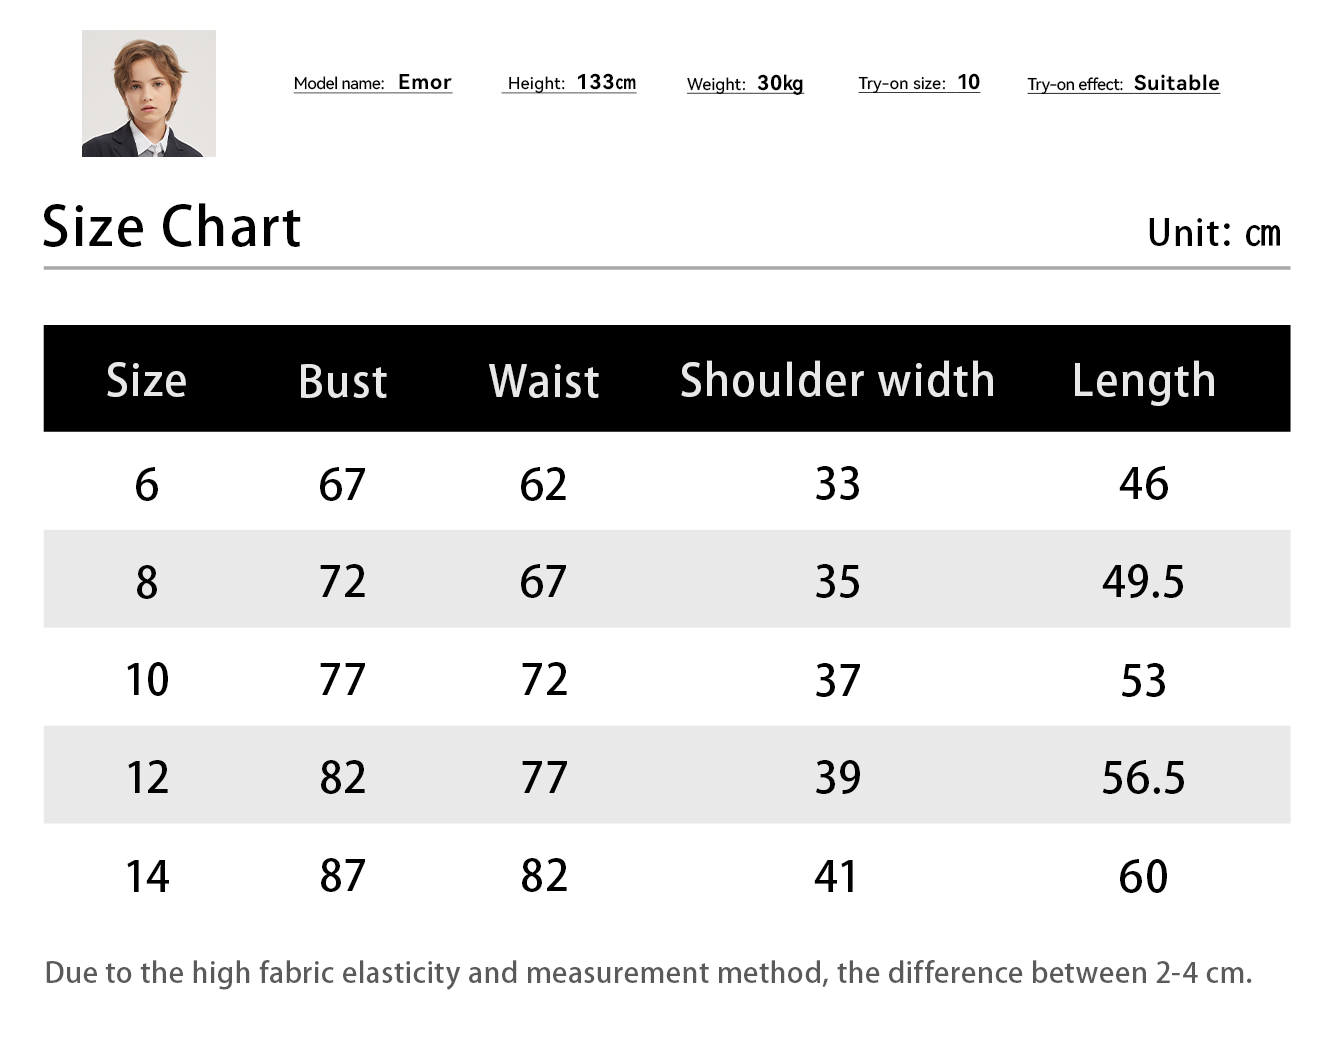
Task: Click the bust value 87
Action: point(343,876)
